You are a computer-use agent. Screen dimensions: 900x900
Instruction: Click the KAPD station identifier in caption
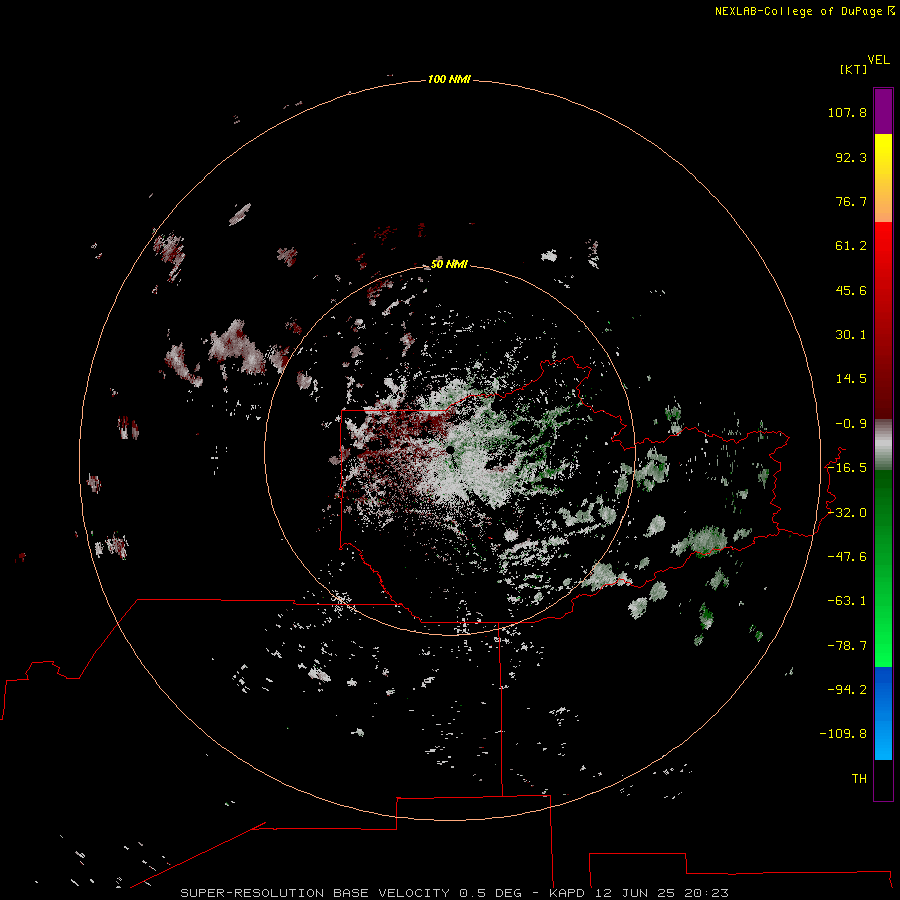point(567,893)
